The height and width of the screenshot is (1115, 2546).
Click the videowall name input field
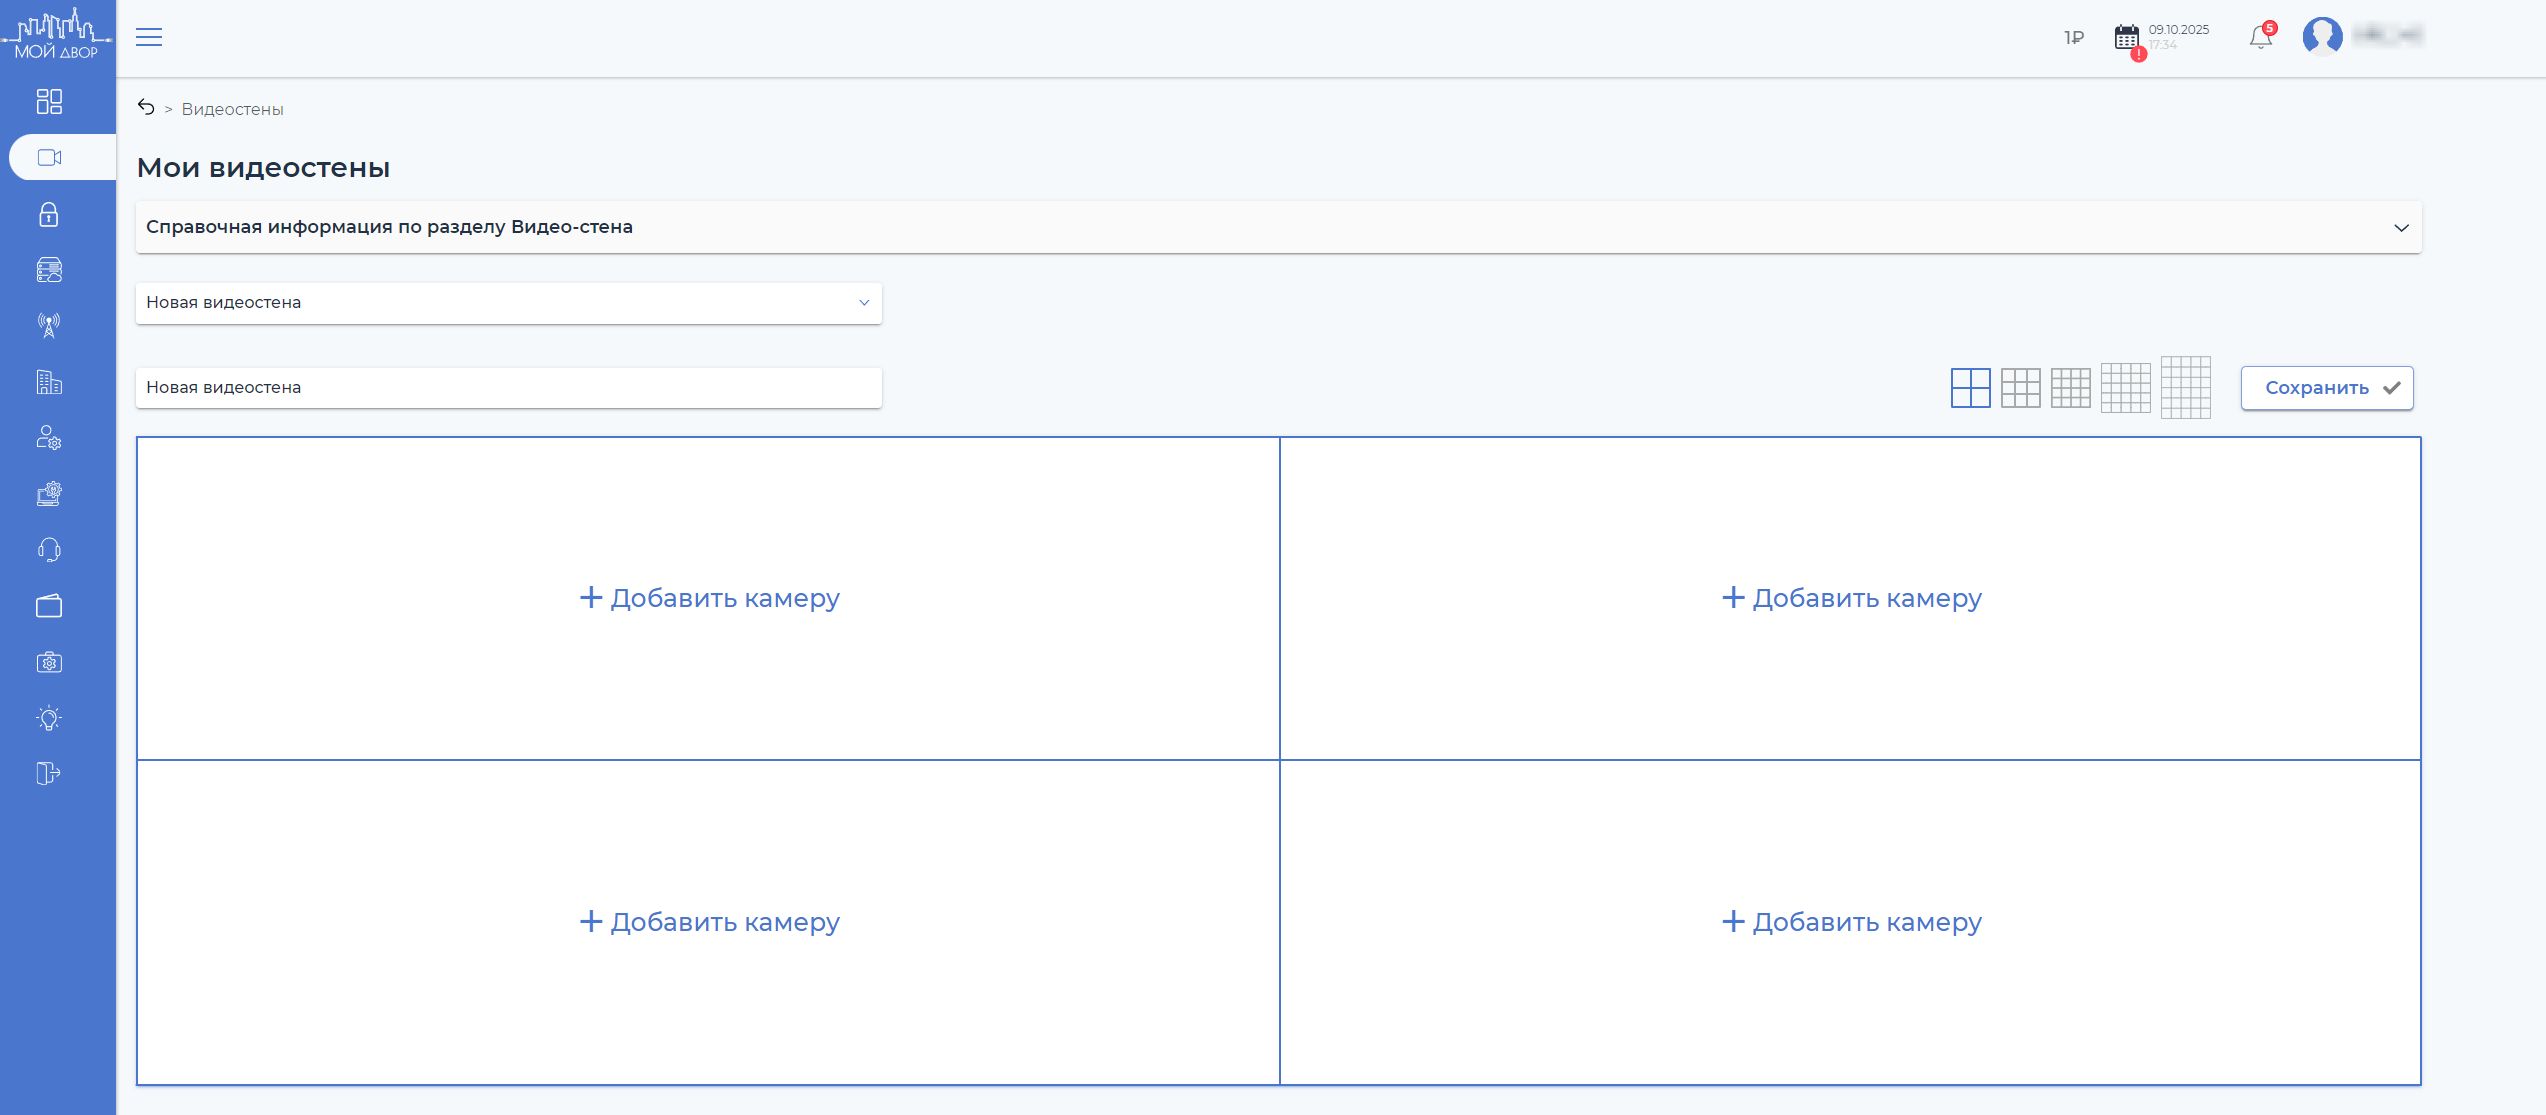[x=508, y=388]
